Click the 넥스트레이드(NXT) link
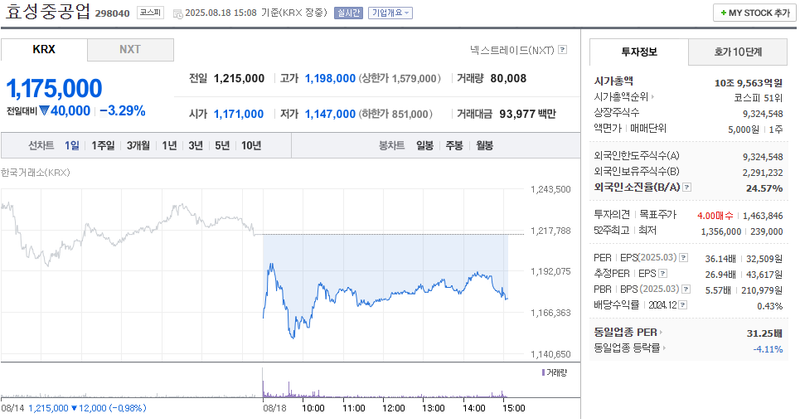The height and width of the screenshot is (419, 800). [512, 50]
